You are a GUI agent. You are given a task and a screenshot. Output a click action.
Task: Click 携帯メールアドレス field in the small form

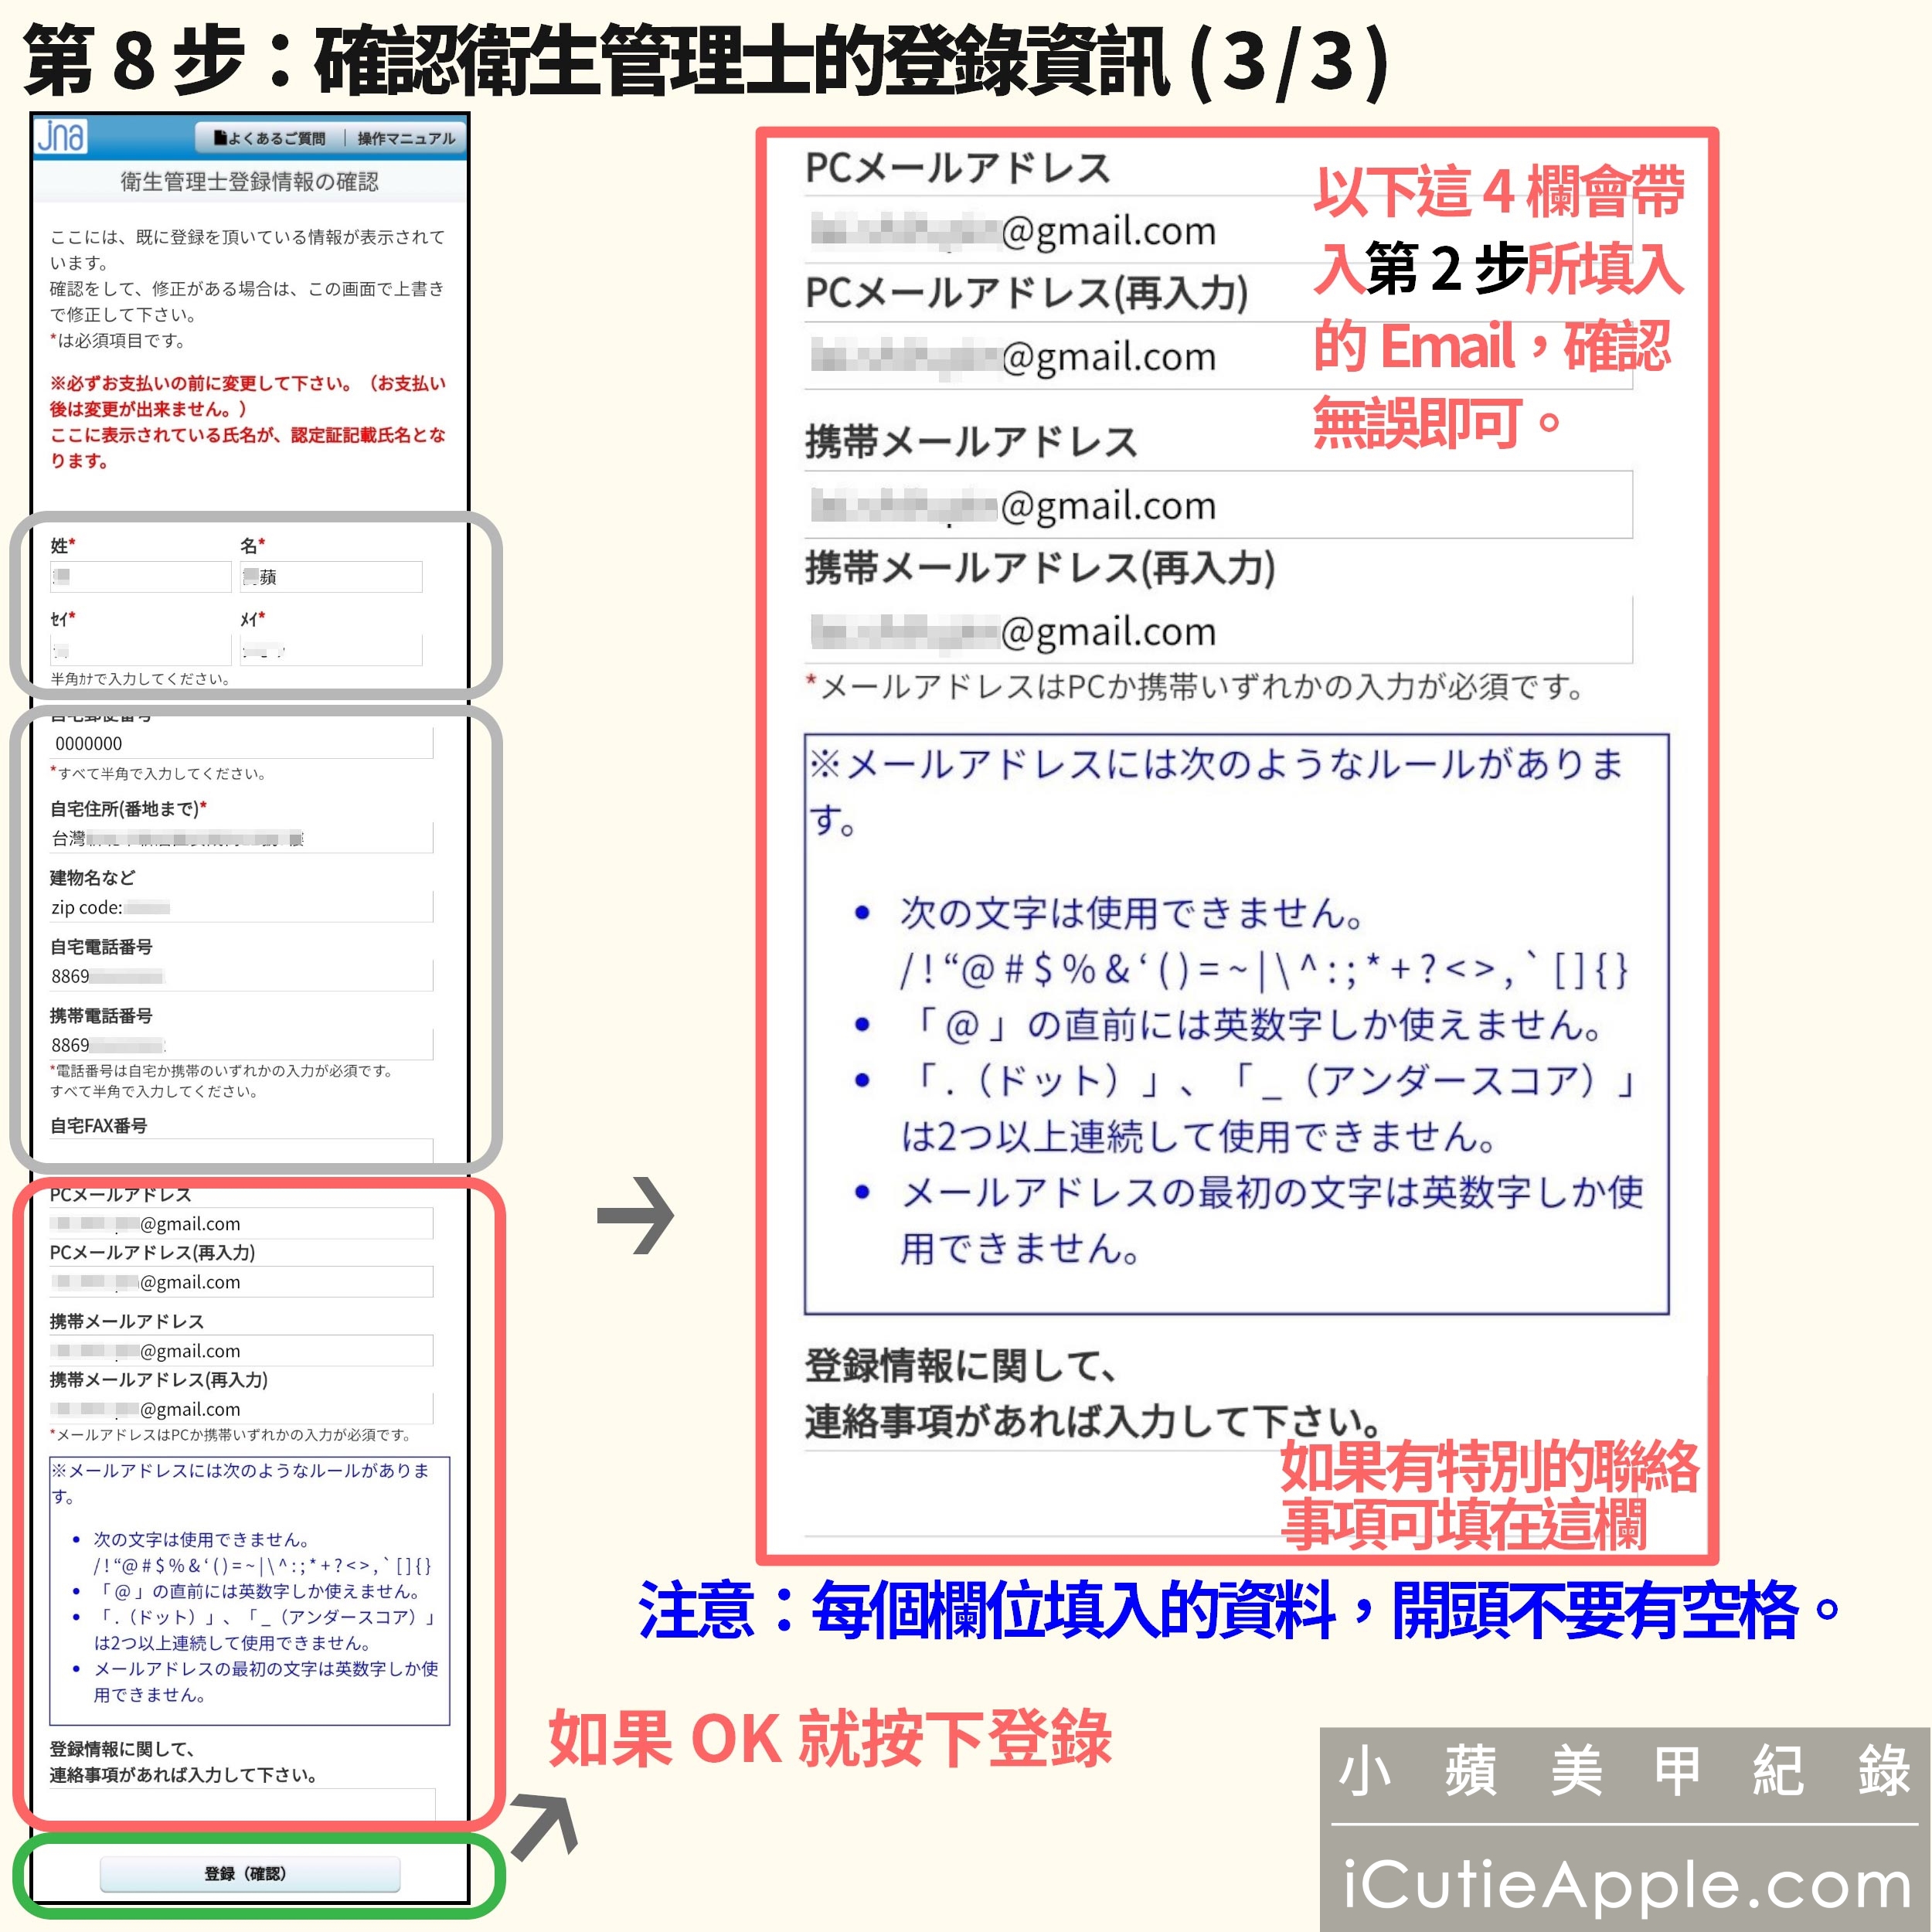tap(241, 1351)
